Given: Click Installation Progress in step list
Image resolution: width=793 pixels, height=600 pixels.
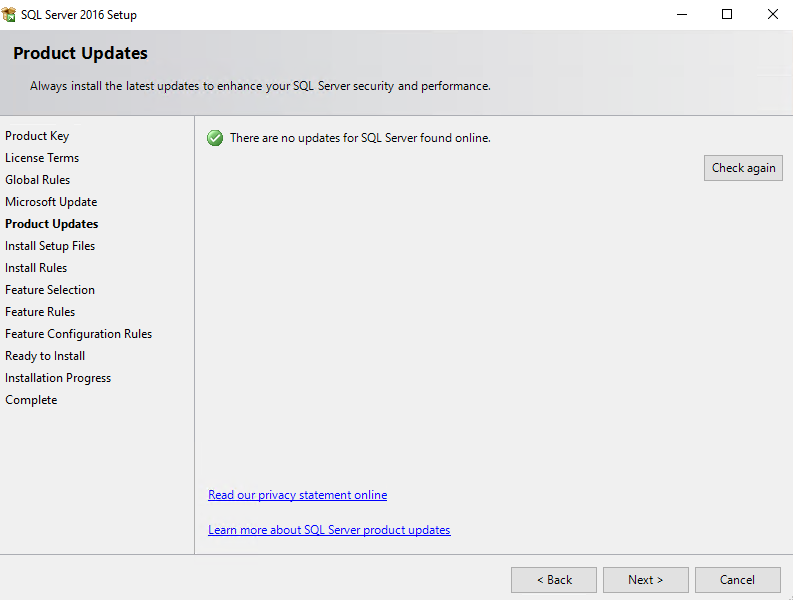Looking at the screenshot, I should 58,378.
